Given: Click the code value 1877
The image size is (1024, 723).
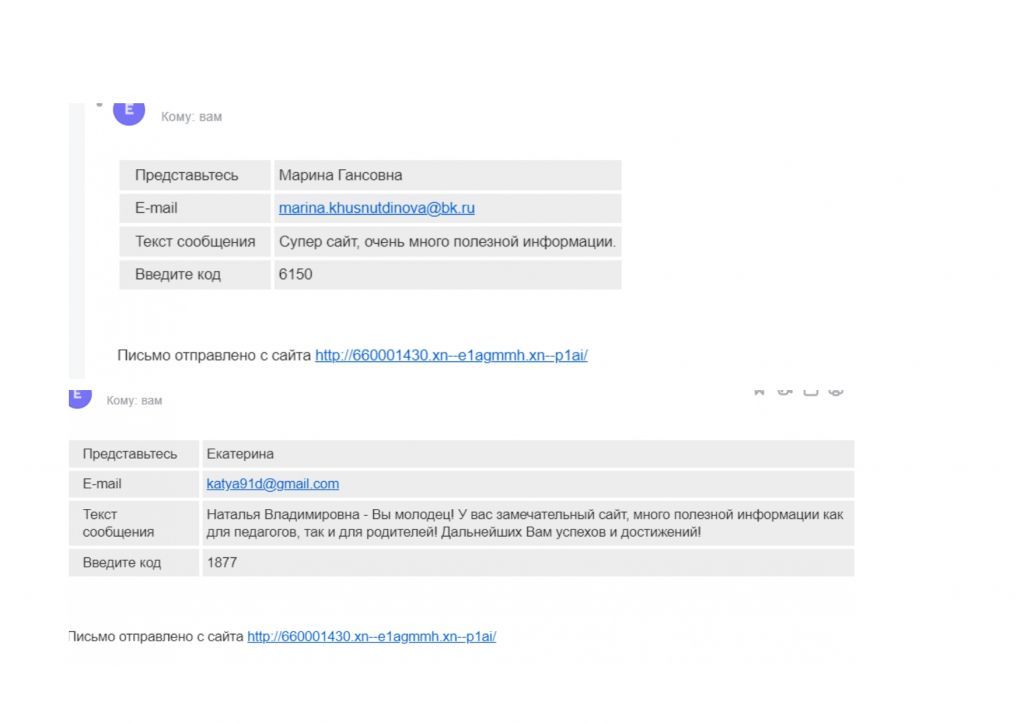Looking at the screenshot, I should (x=222, y=562).
